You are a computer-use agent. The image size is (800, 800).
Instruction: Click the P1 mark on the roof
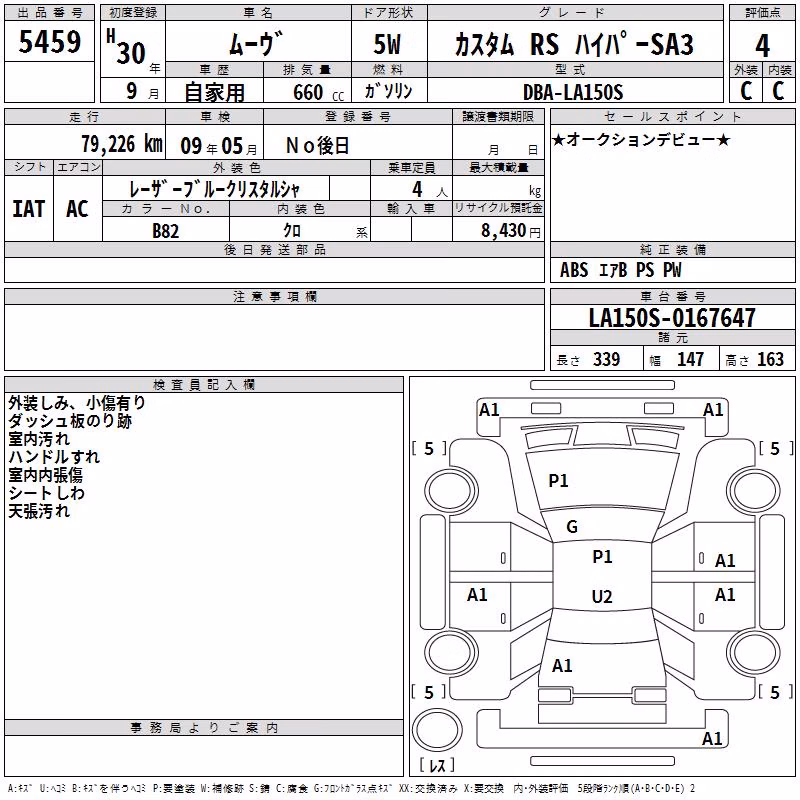point(602,557)
